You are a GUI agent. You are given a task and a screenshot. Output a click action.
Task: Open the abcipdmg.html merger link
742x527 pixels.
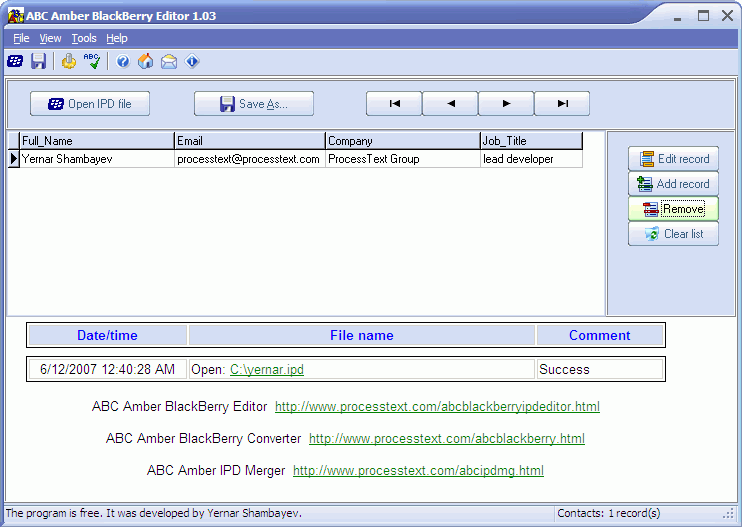click(x=418, y=471)
